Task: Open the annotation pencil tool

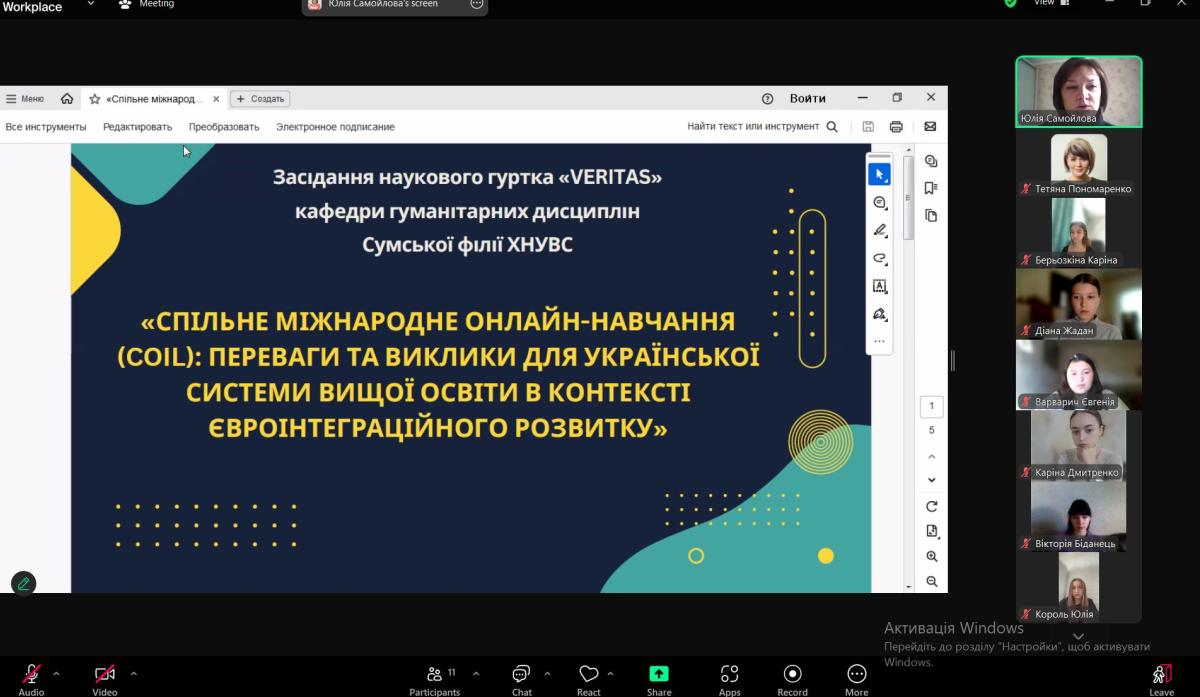Action: pos(23,583)
